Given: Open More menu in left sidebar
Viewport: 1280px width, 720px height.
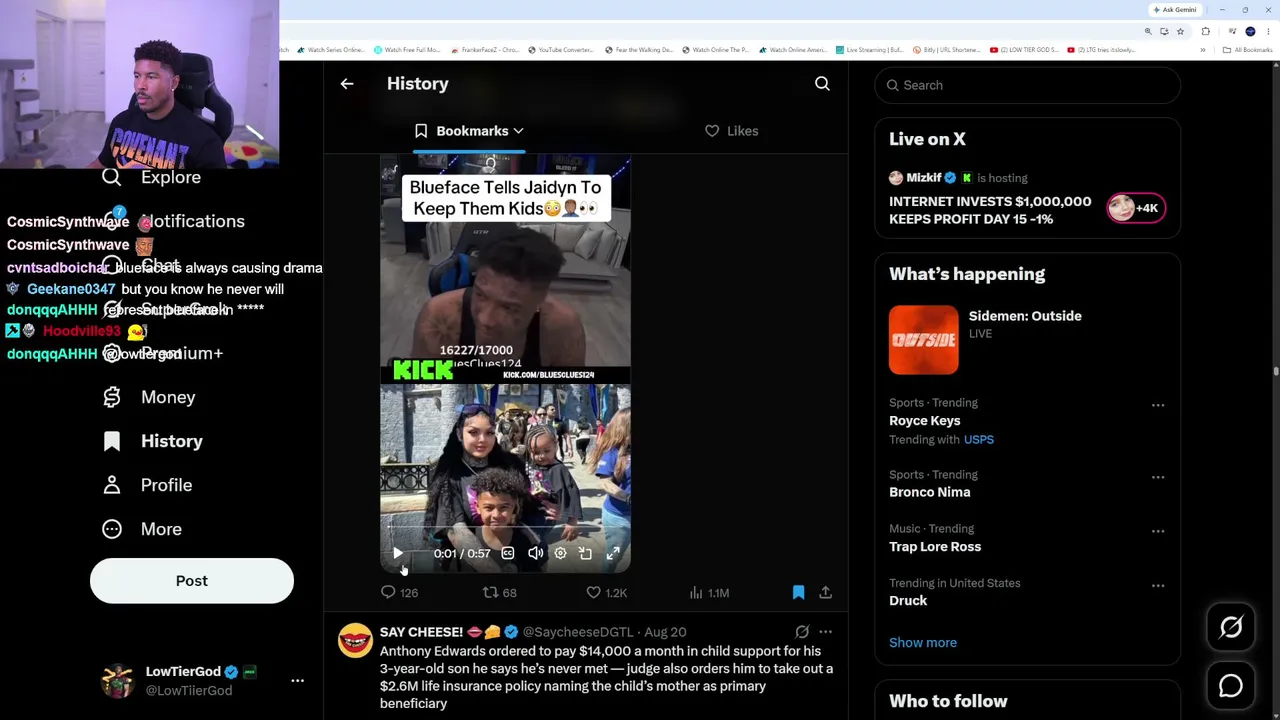Looking at the screenshot, I should pos(142,529).
